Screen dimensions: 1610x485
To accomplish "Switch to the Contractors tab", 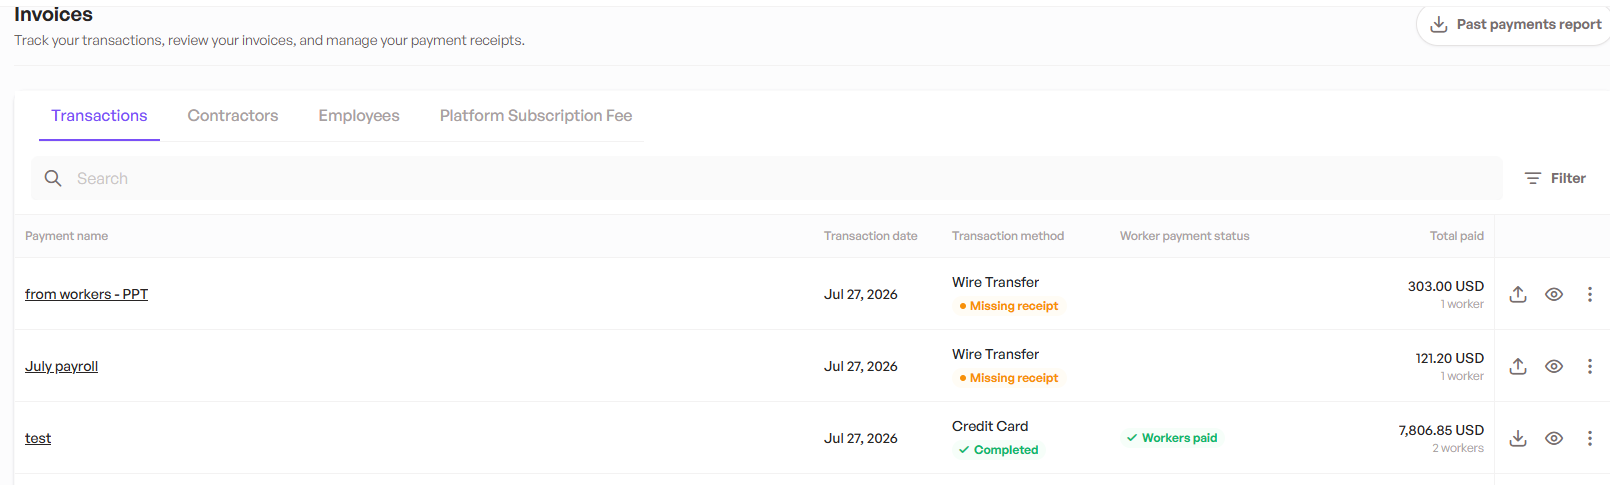I will tap(233, 115).
